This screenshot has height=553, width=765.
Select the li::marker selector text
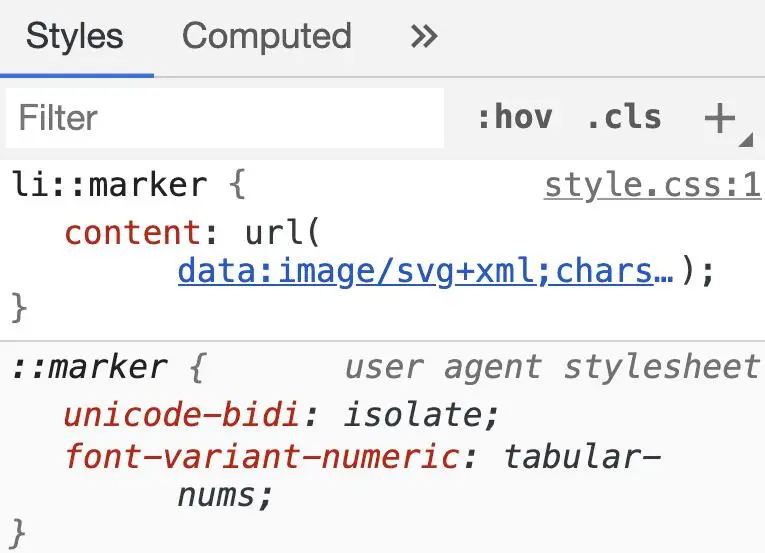pyautogui.click(x=110, y=186)
